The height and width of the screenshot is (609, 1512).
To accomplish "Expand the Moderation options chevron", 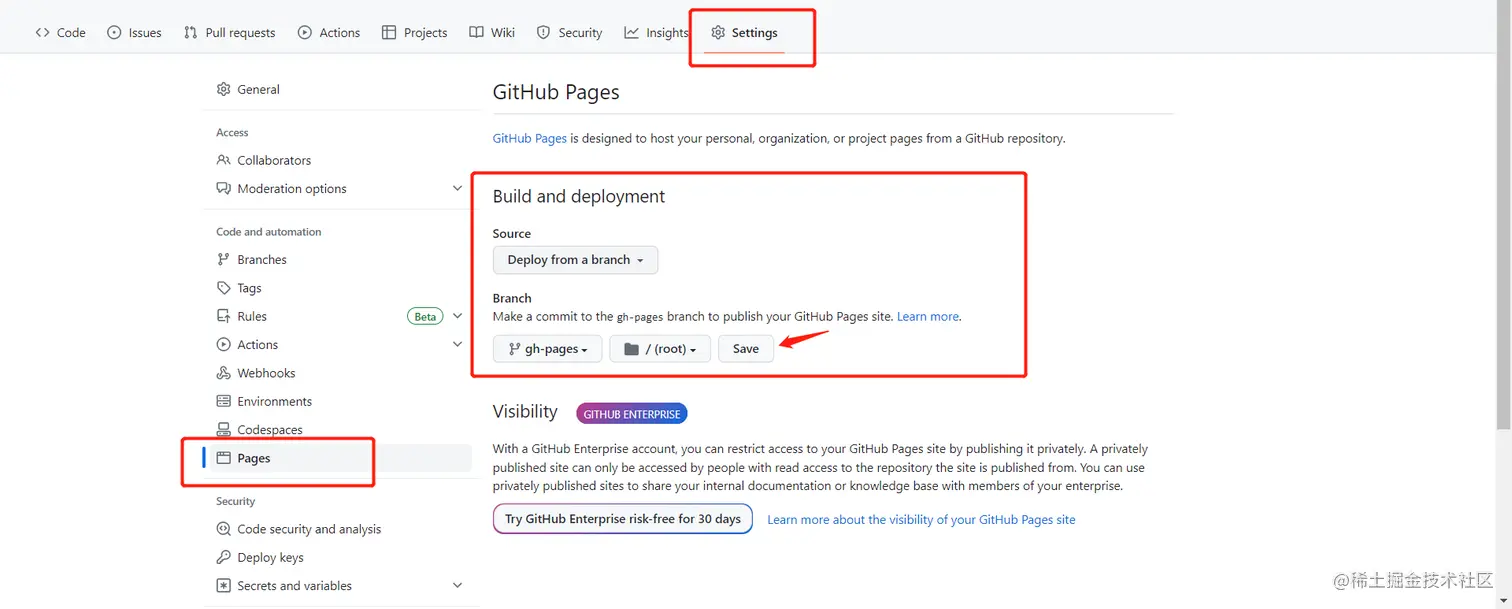I will point(457,188).
